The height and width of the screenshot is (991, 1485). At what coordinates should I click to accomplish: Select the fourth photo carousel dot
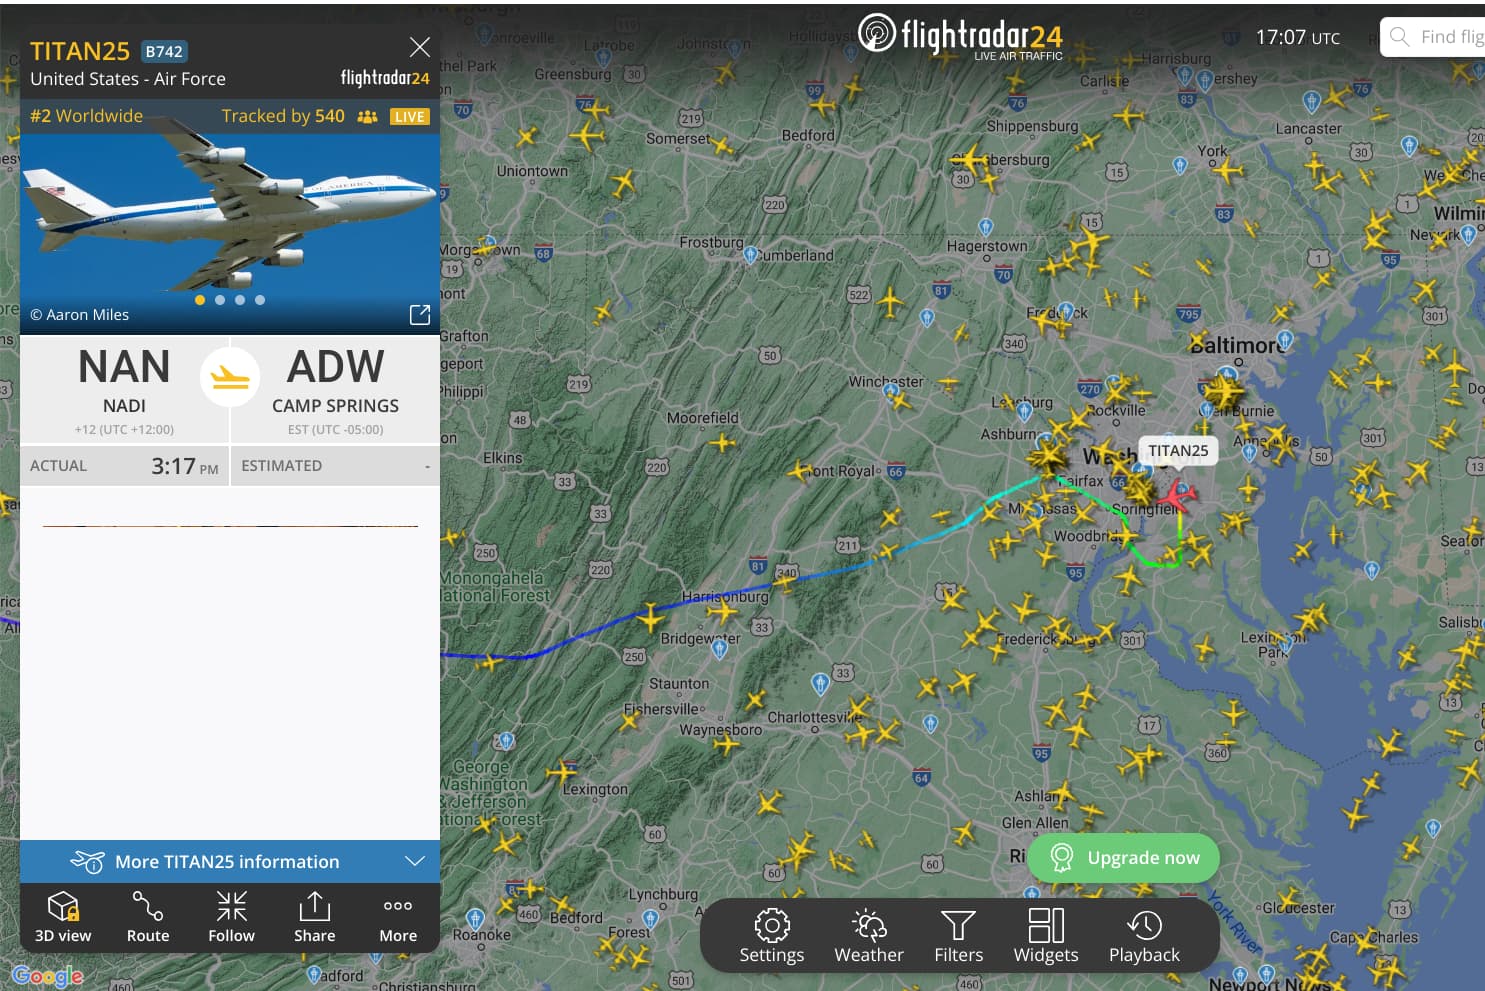[x=260, y=300]
